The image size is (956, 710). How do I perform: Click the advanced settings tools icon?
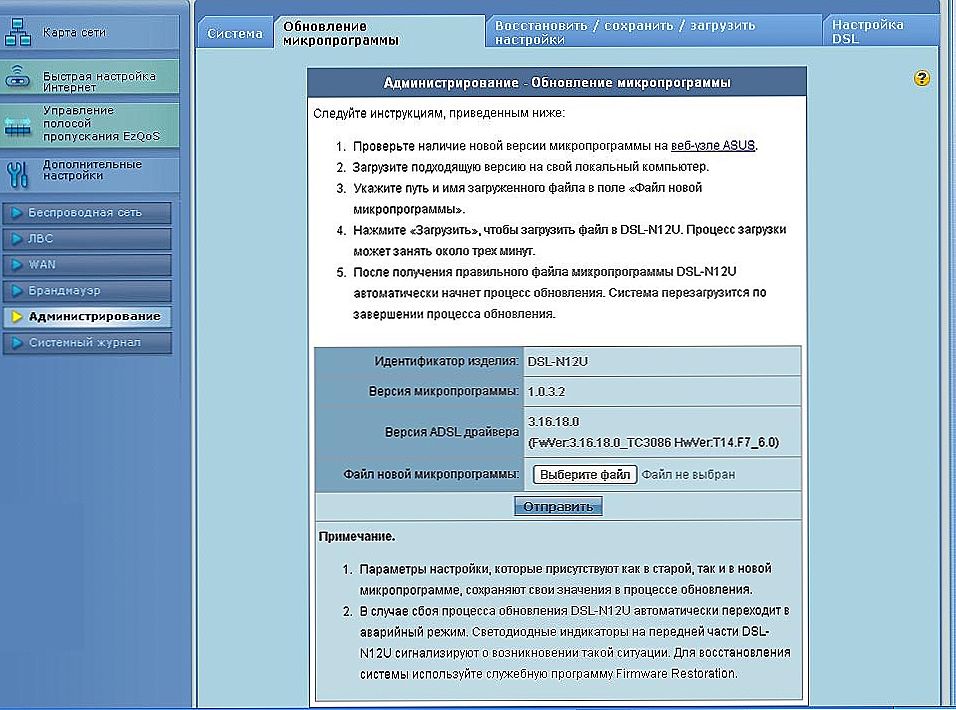(x=18, y=174)
